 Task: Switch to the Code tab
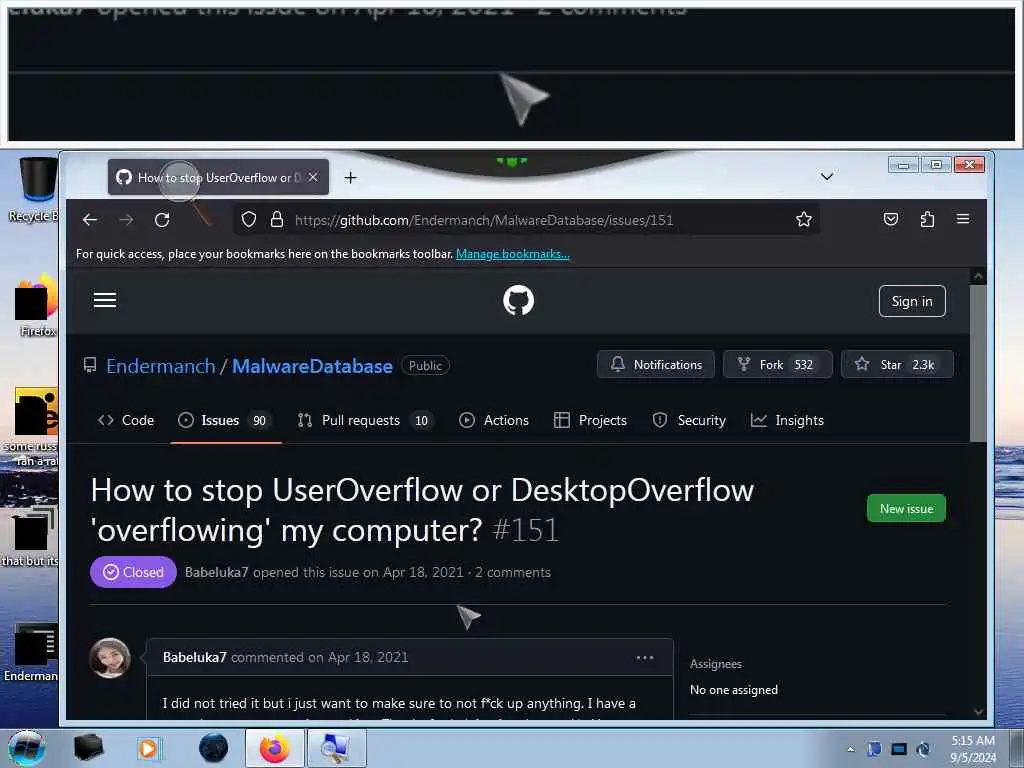[126, 421]
